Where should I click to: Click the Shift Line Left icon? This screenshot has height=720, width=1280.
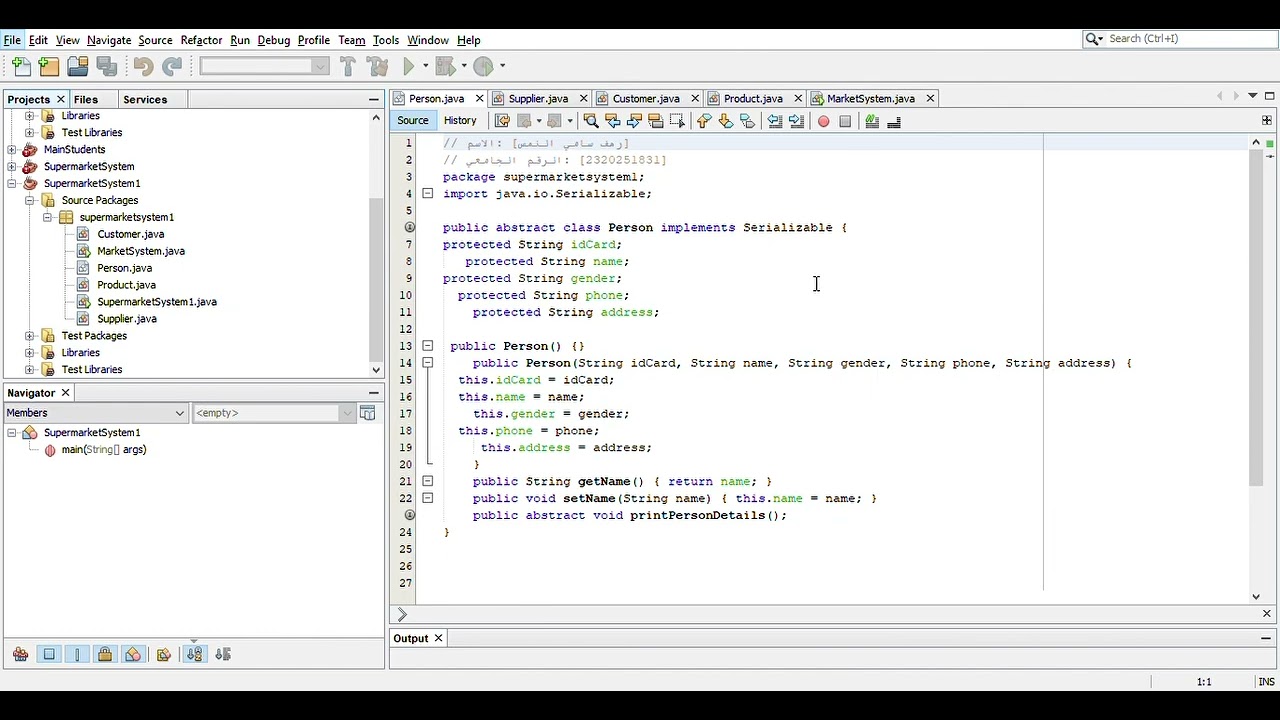point(775,121)
